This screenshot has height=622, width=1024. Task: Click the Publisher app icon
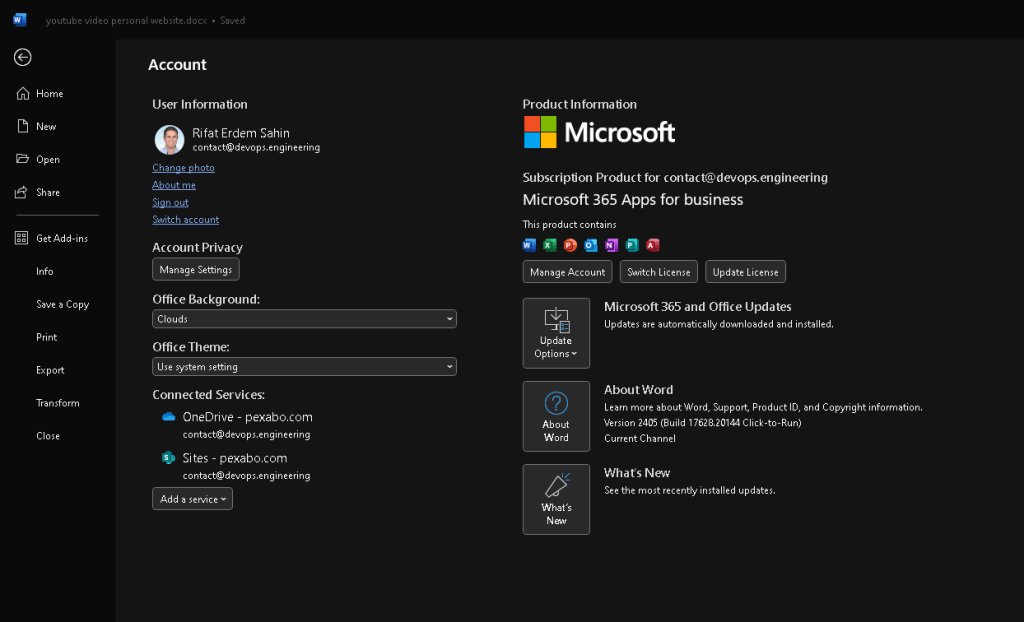click(632, 245)
